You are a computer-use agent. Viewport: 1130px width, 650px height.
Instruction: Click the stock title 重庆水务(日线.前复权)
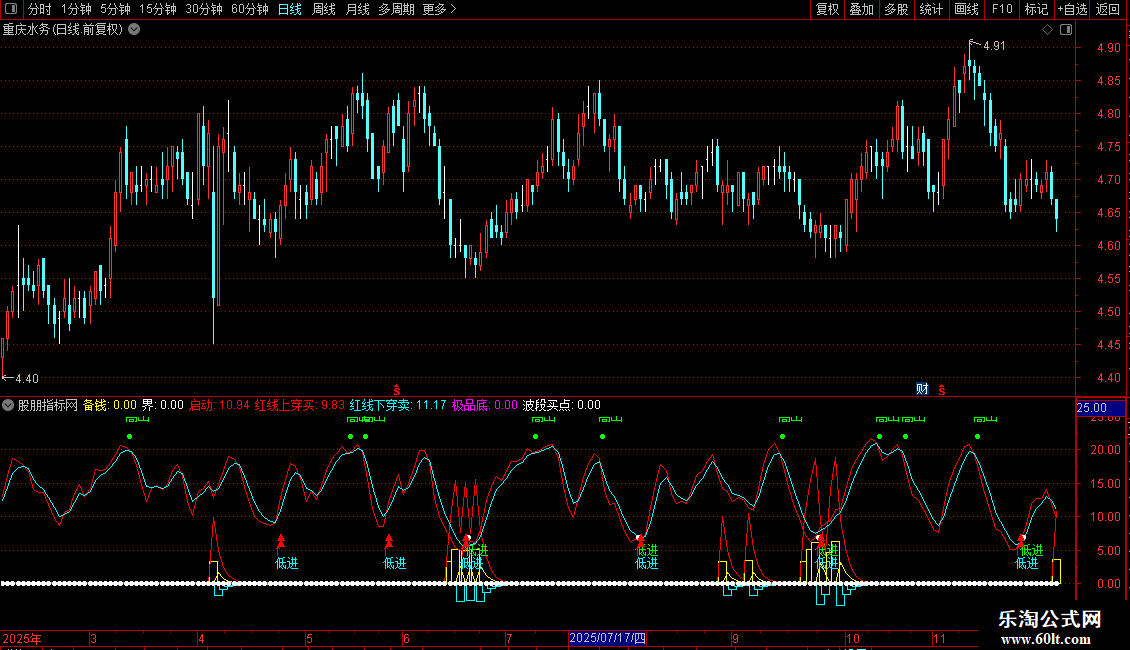pyautogui.click(x=63, y=30)
